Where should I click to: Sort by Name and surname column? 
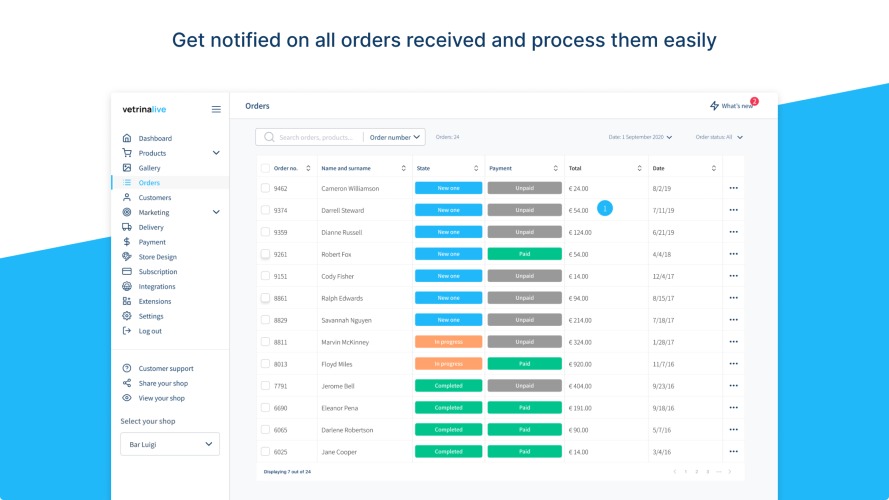point(404,168)
